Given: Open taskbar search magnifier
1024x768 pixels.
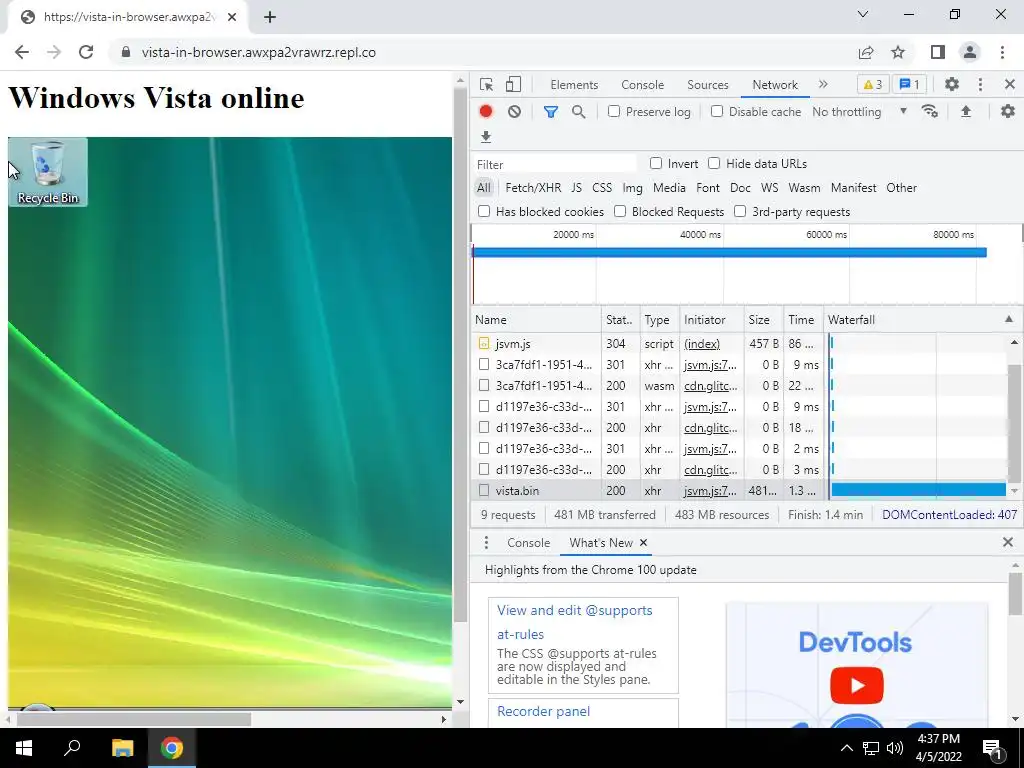Looking at the screenshot, I should pyautogui.click(x=72, y=748).
